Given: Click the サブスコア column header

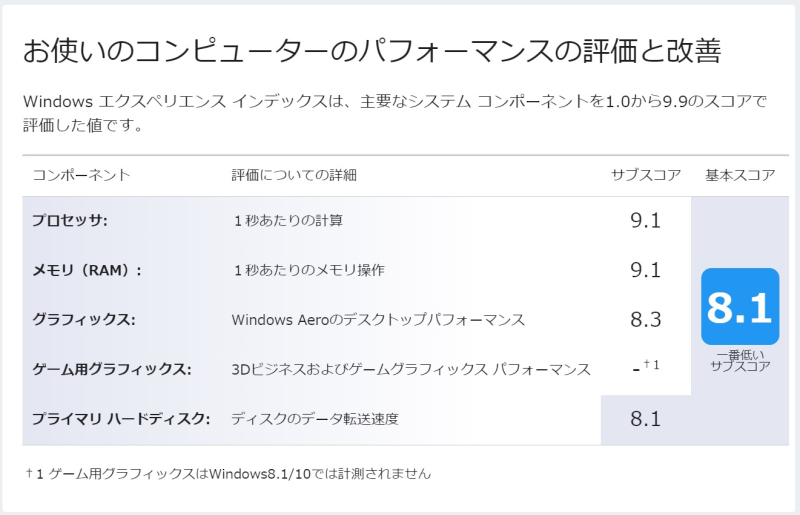Looking at the screenshot, I should [646, 175].
